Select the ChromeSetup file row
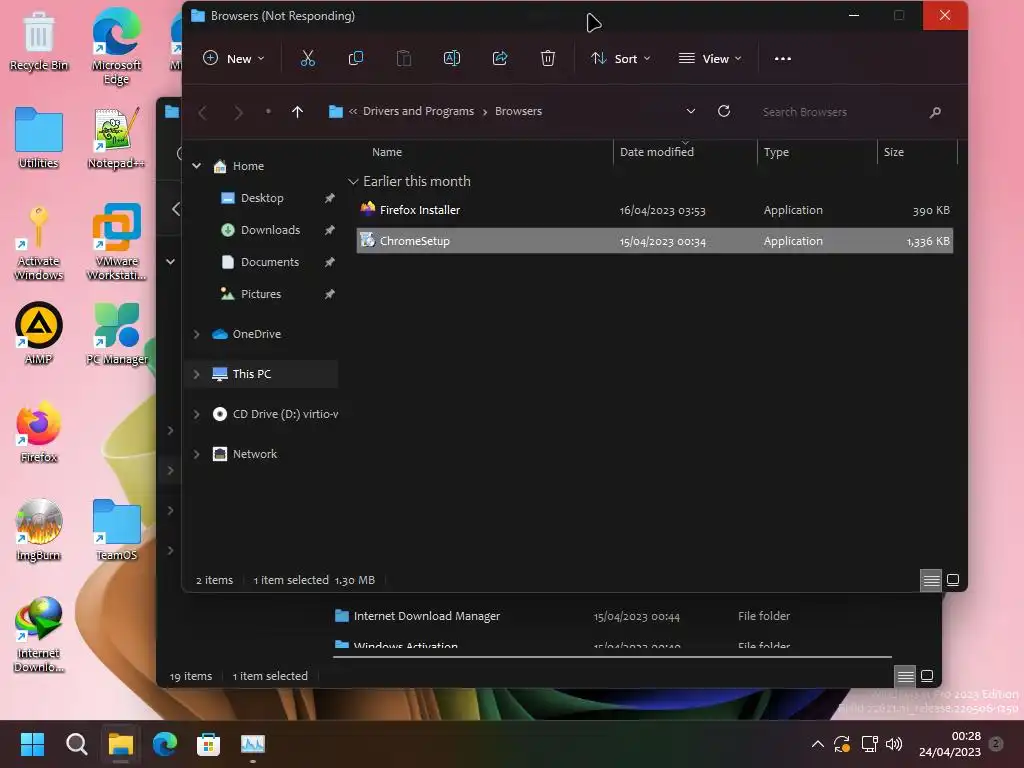Viewport: 1024px width, 768px height. 654,240
